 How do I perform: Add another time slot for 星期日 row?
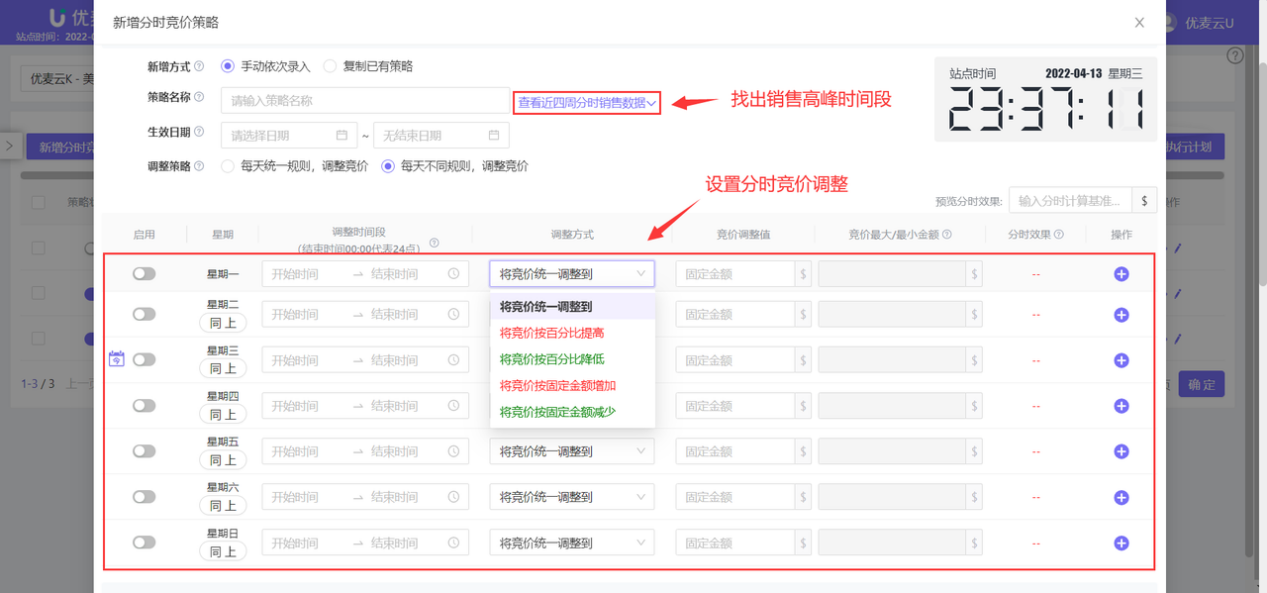[1121, 542]
